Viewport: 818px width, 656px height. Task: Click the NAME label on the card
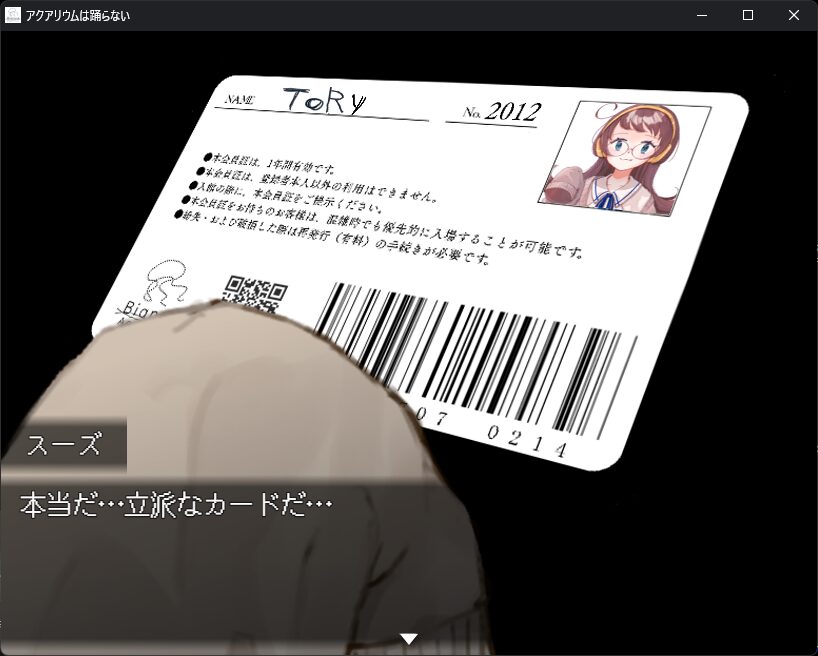[241, 100]
